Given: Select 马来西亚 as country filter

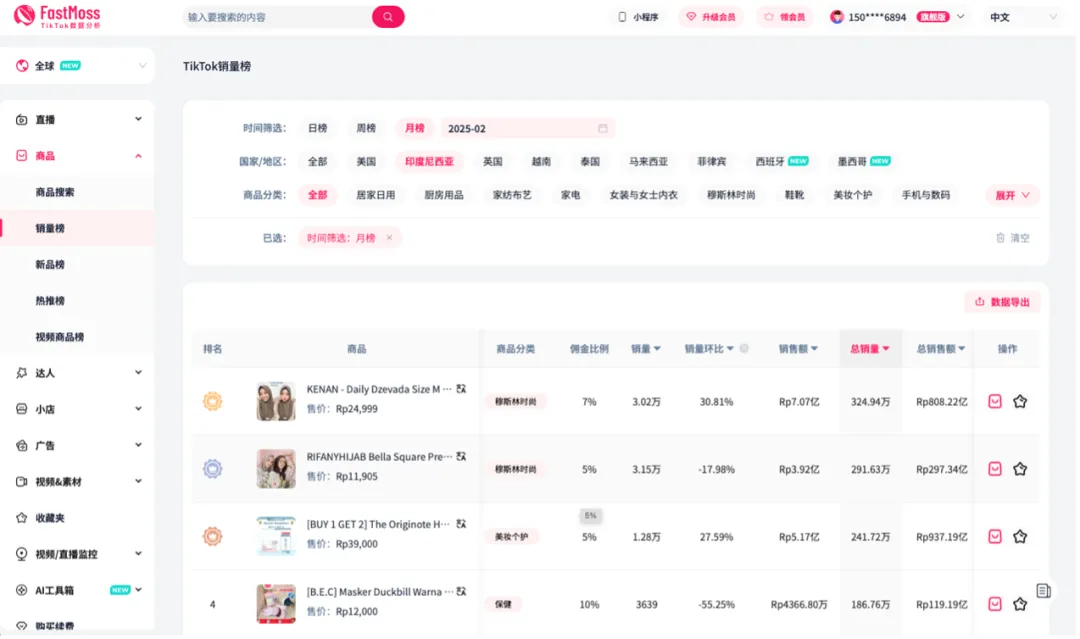Looking at the screenshot, I should pos(650,162).
